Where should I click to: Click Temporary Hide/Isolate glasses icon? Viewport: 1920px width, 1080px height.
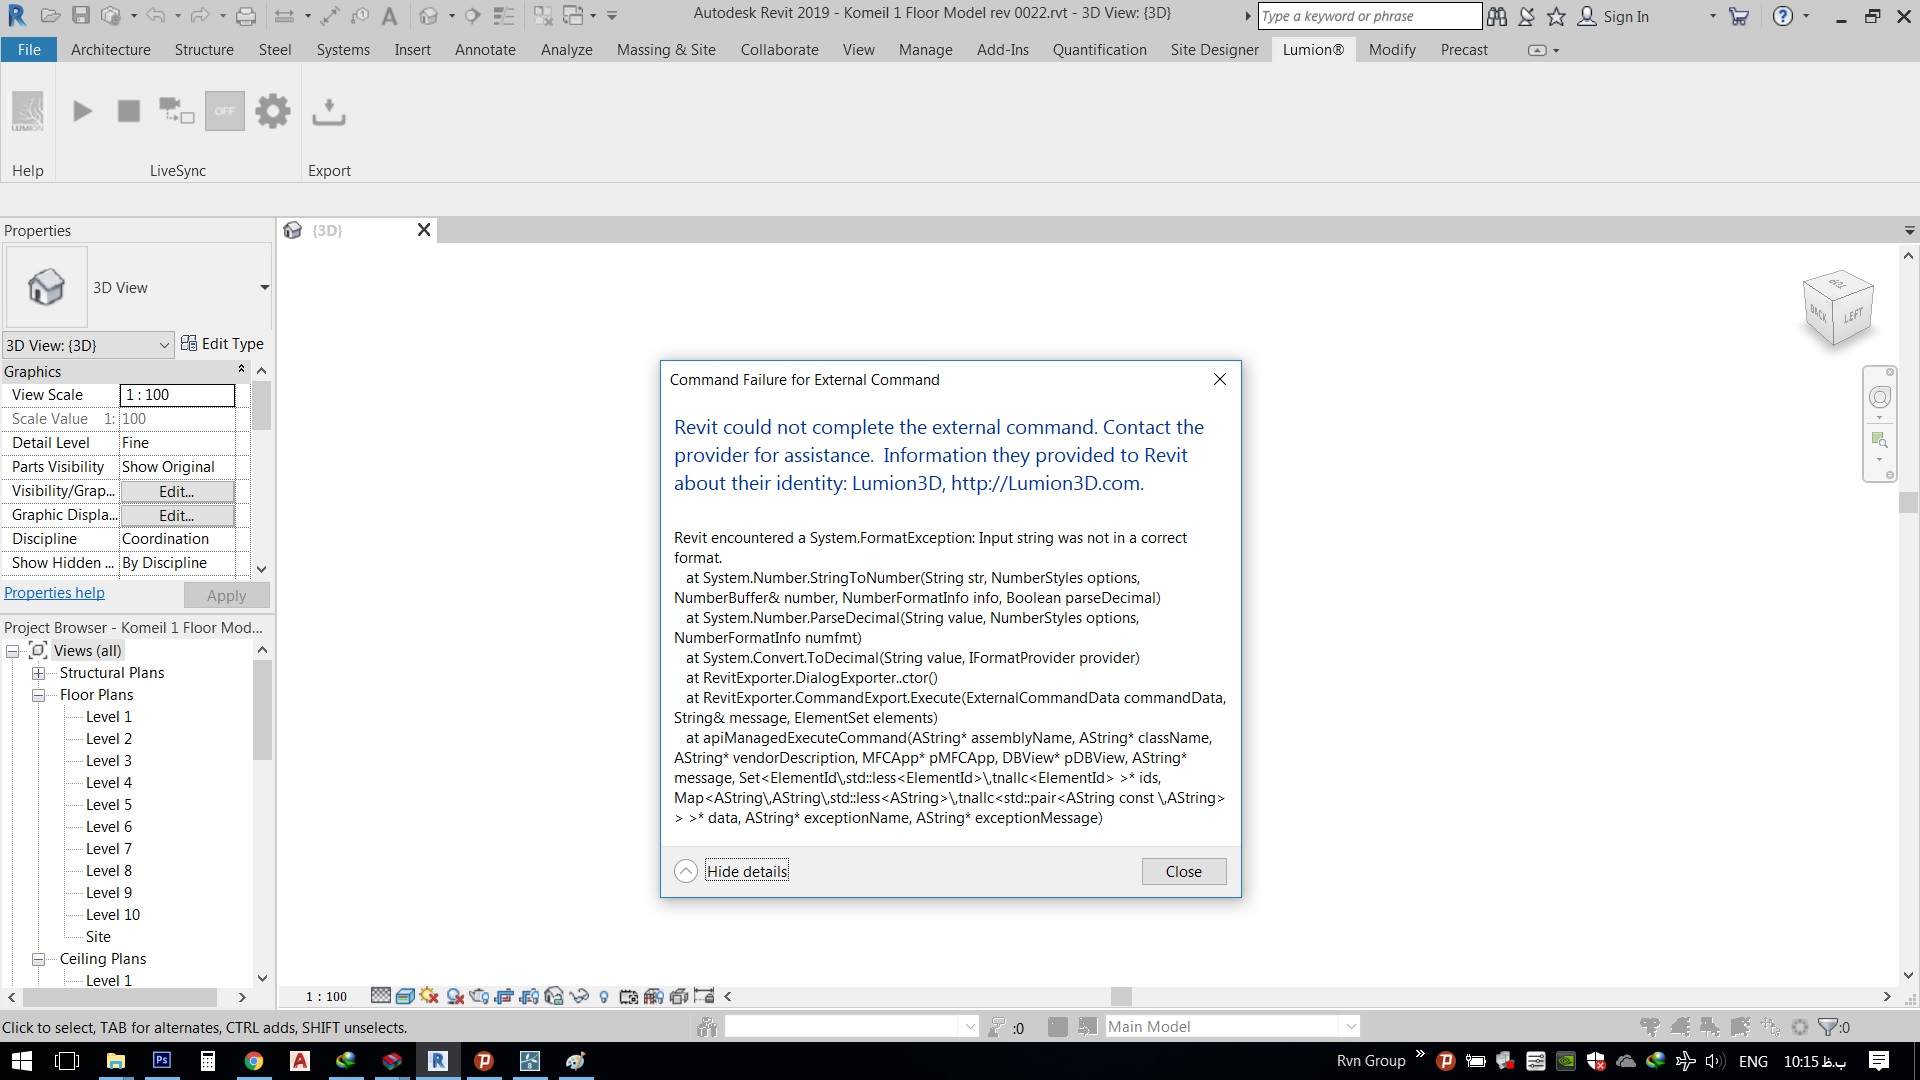click(x=579, y=996)
